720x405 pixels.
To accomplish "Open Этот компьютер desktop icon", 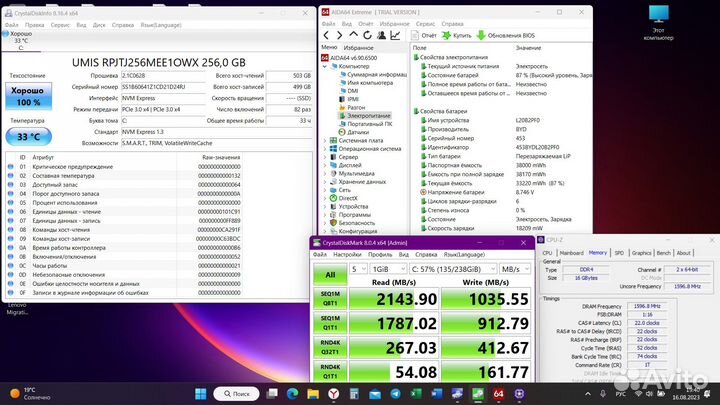I will click(658, 23).
